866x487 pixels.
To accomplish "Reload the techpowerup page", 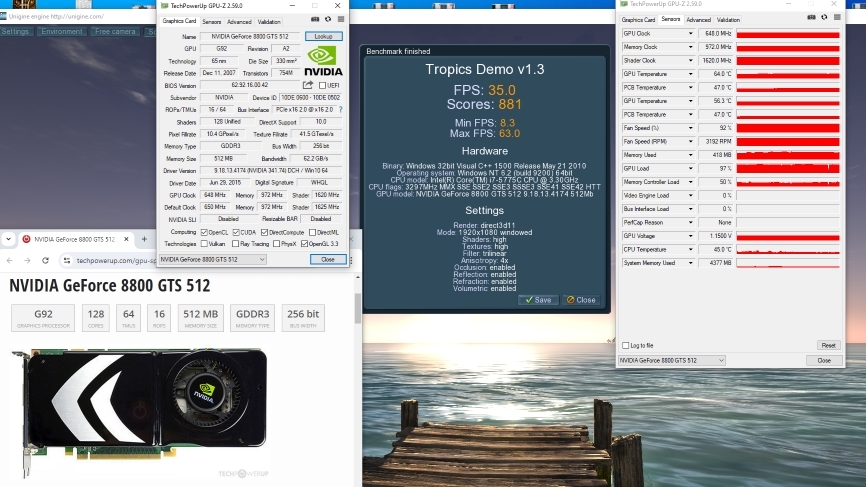I will (x=45, y=260).
